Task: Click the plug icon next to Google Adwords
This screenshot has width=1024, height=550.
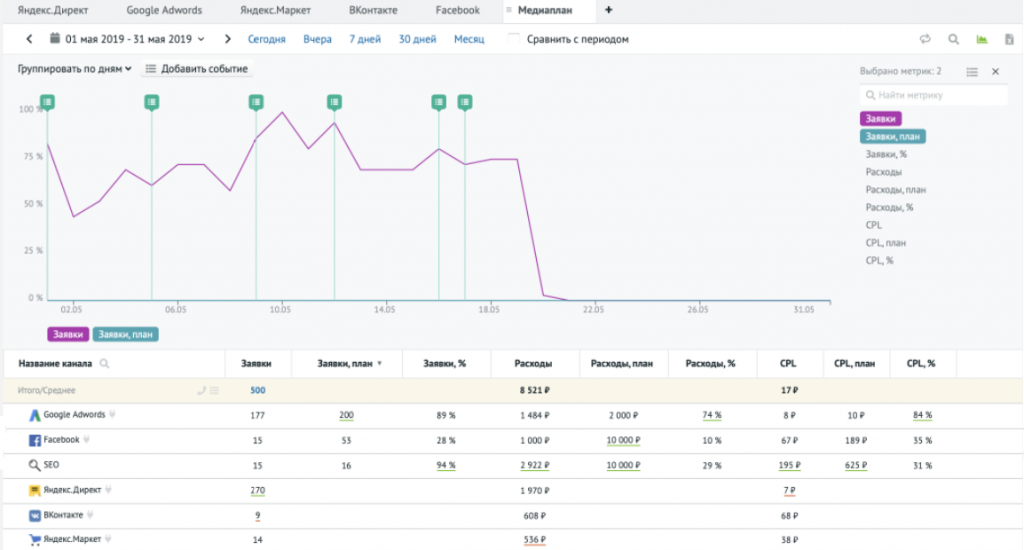Action: pos(112,415)
